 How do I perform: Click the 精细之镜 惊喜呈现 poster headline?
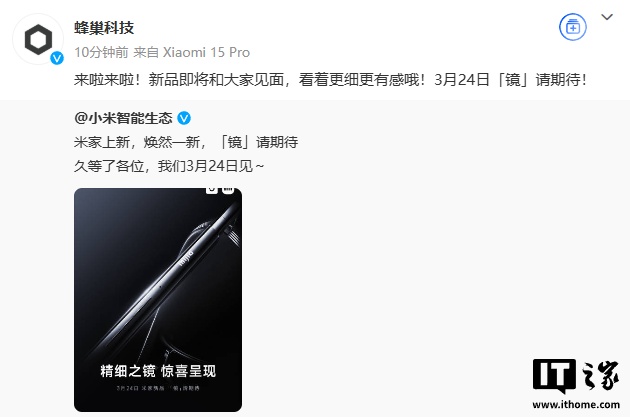point(158,371)
